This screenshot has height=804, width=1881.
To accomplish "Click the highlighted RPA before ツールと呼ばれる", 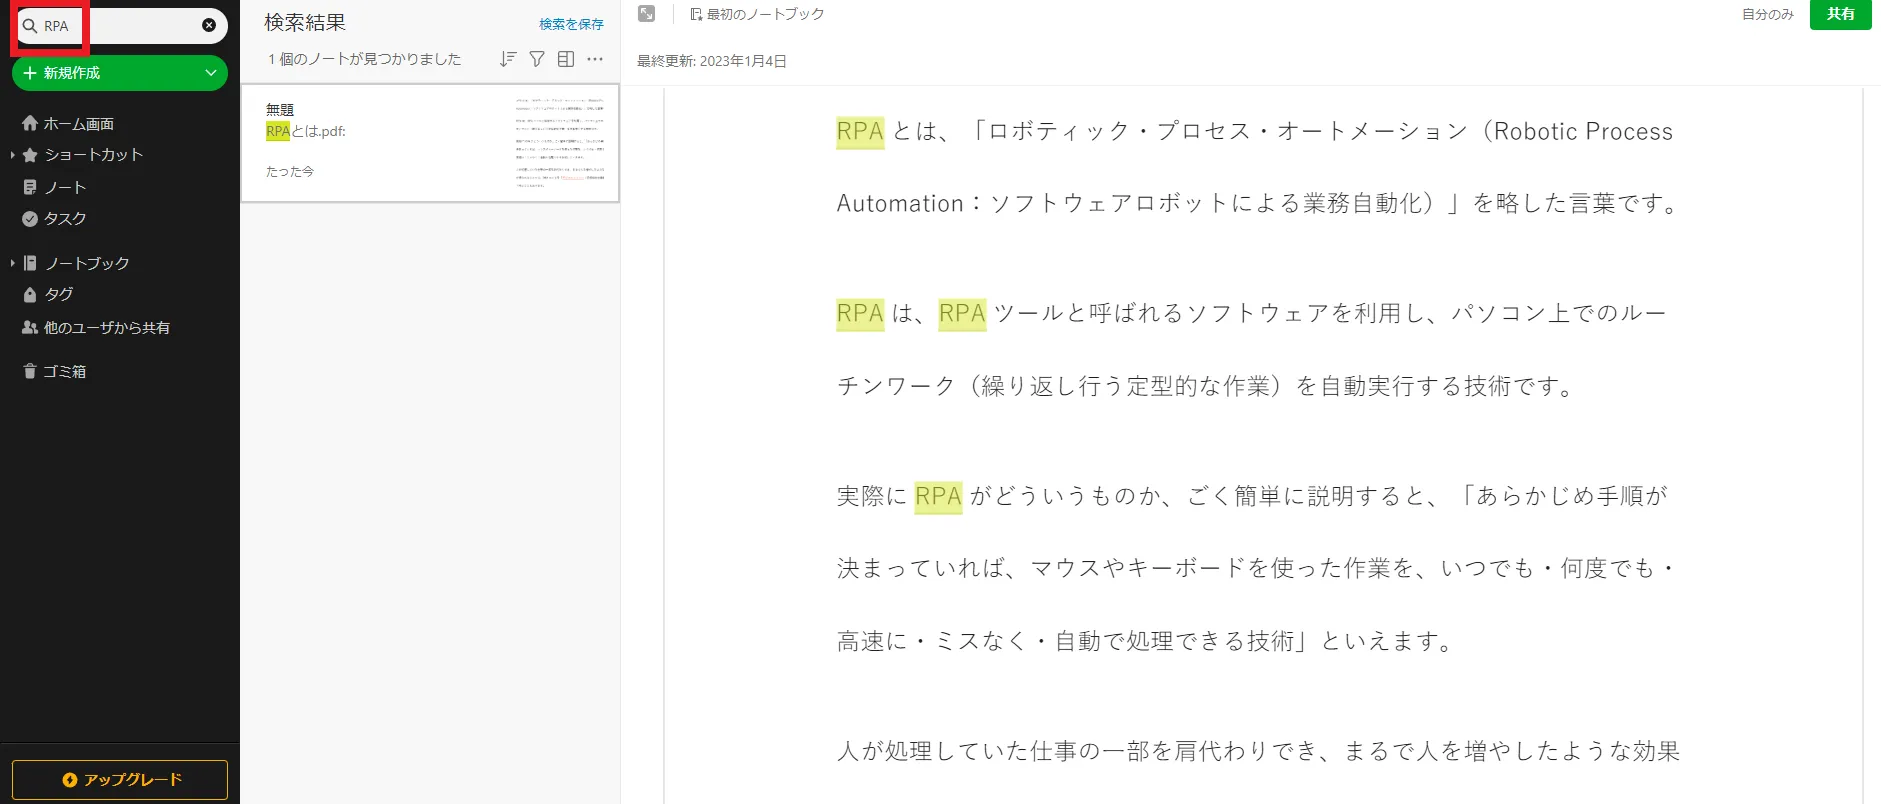I will [x=962, y=313].
